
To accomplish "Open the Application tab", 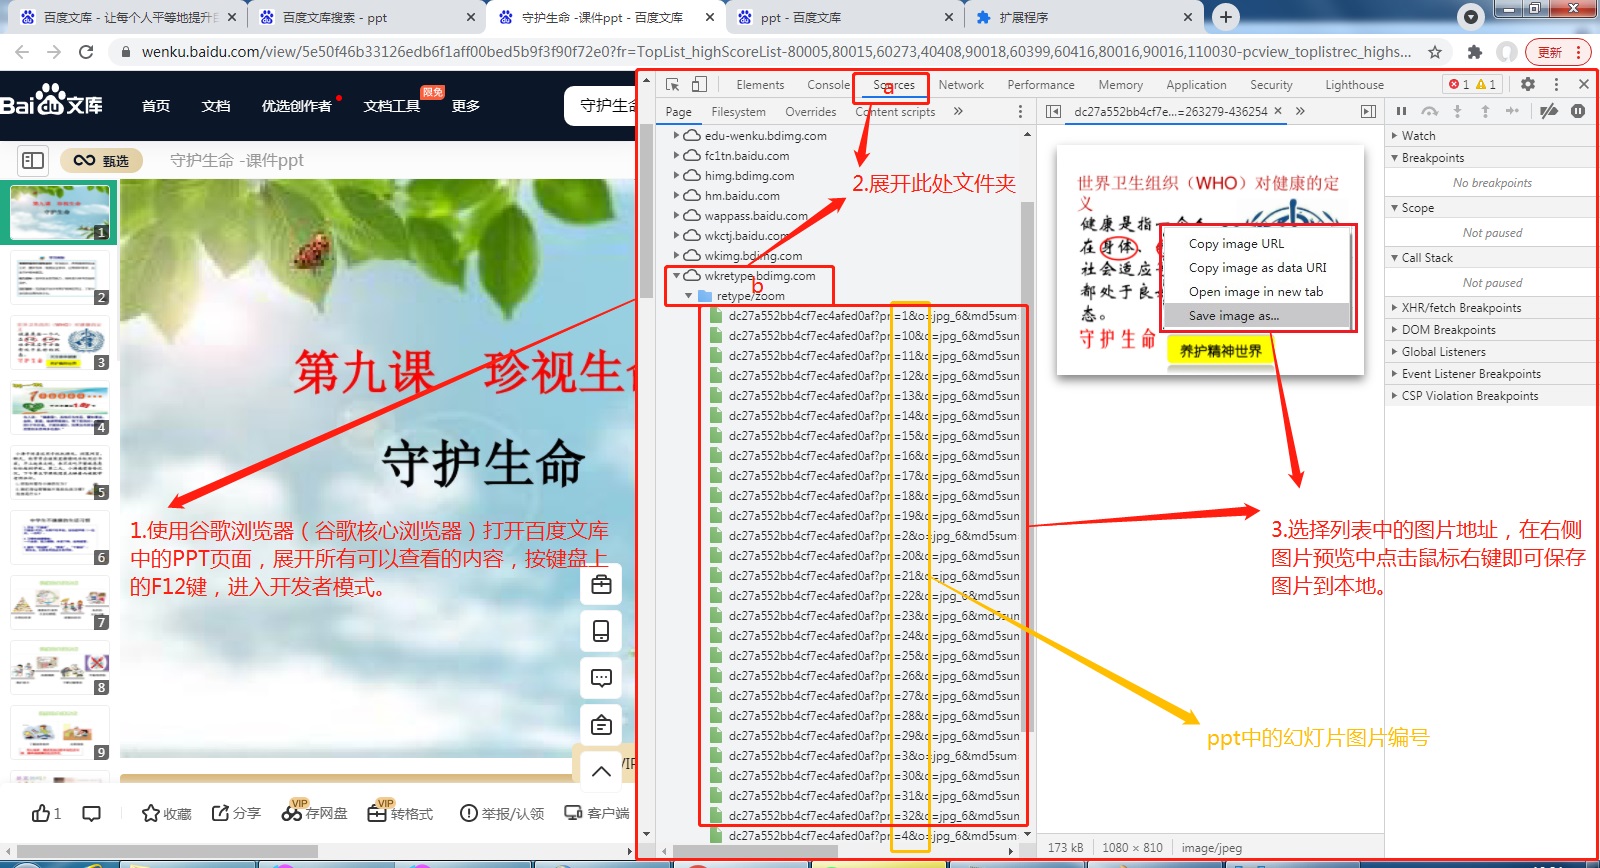I will pyautogui.click(x=1196, y=85).
